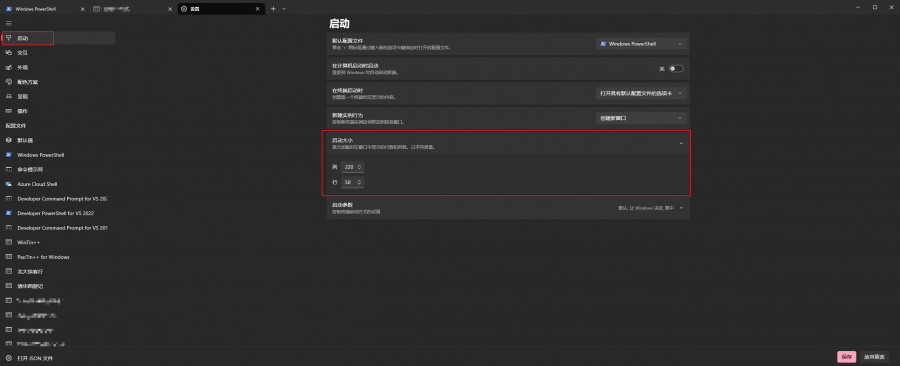Image resolution: width=900 pixels, height=366 pixels.
Task: Click the PaoTin++ profile icon
Action: pyautogui.click(x=9, y=257)
